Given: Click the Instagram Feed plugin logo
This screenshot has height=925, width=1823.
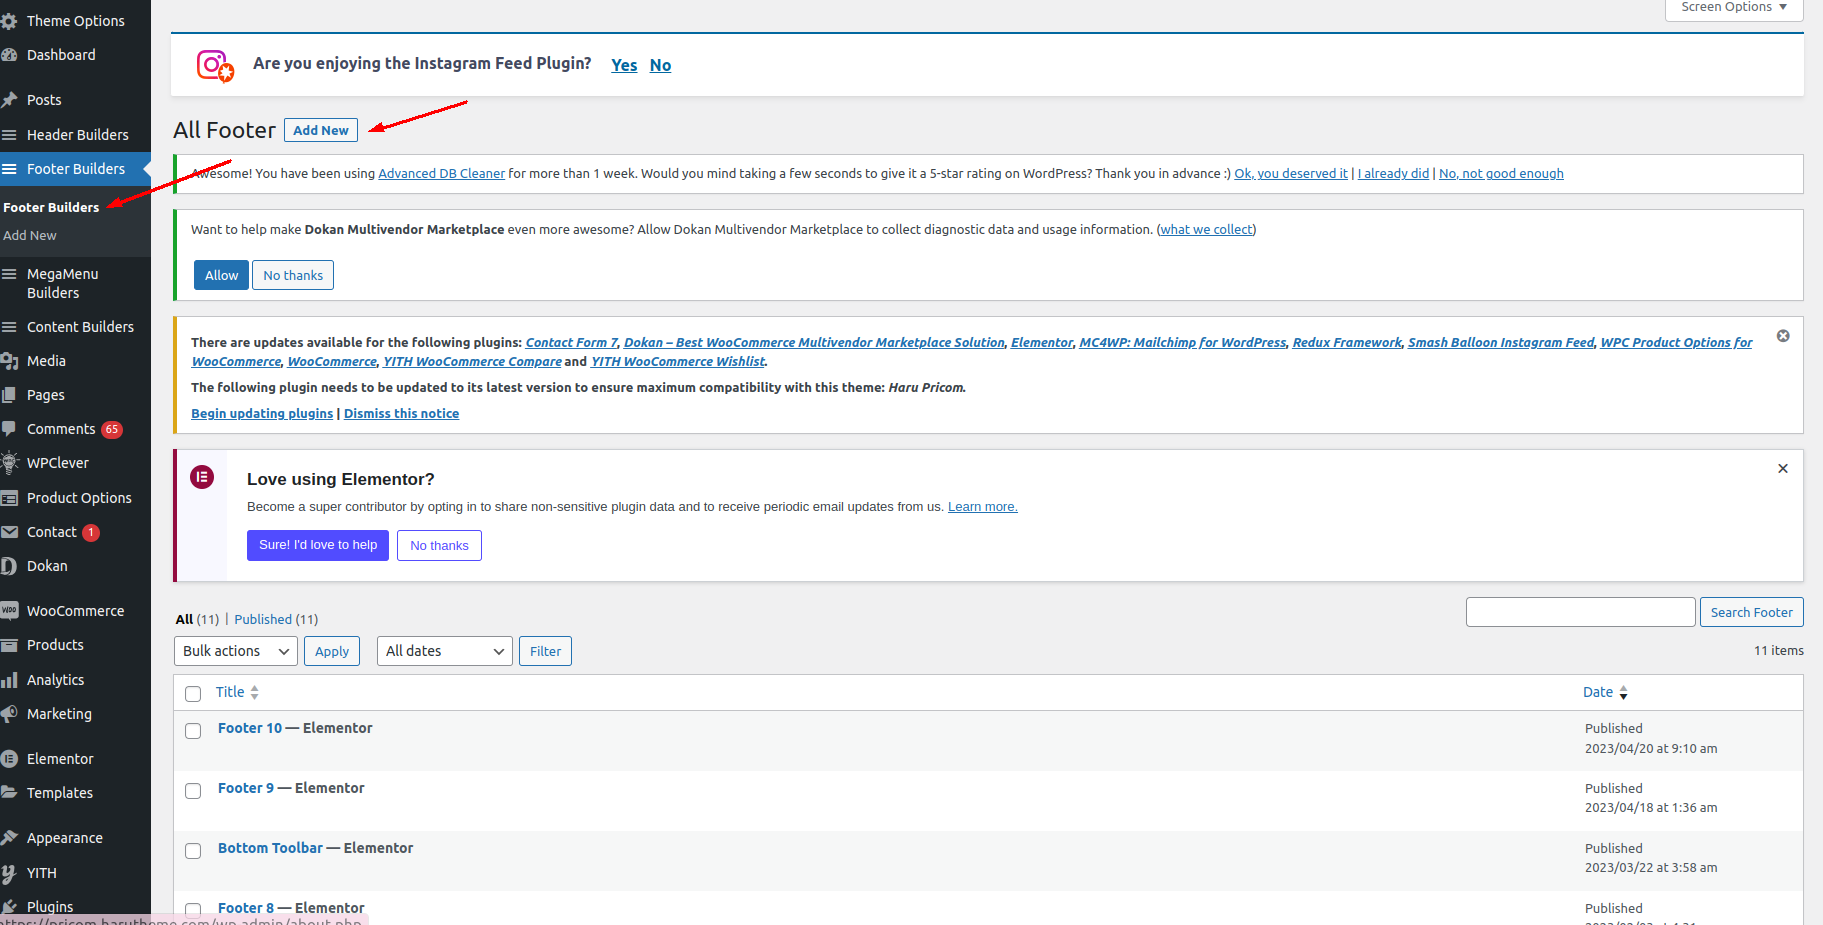Looking at the screenshot, I should coord(215,66).
